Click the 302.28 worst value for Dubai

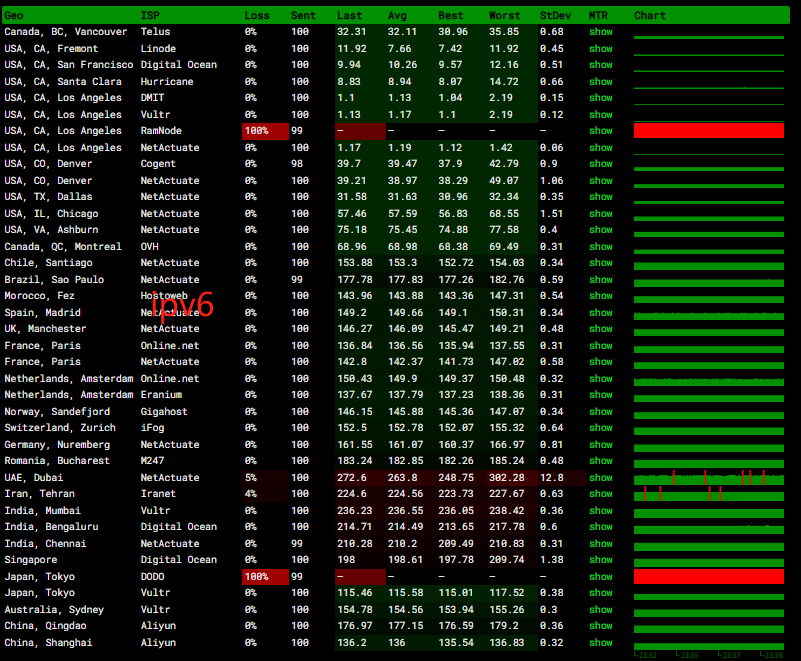(x=506, y=478)
